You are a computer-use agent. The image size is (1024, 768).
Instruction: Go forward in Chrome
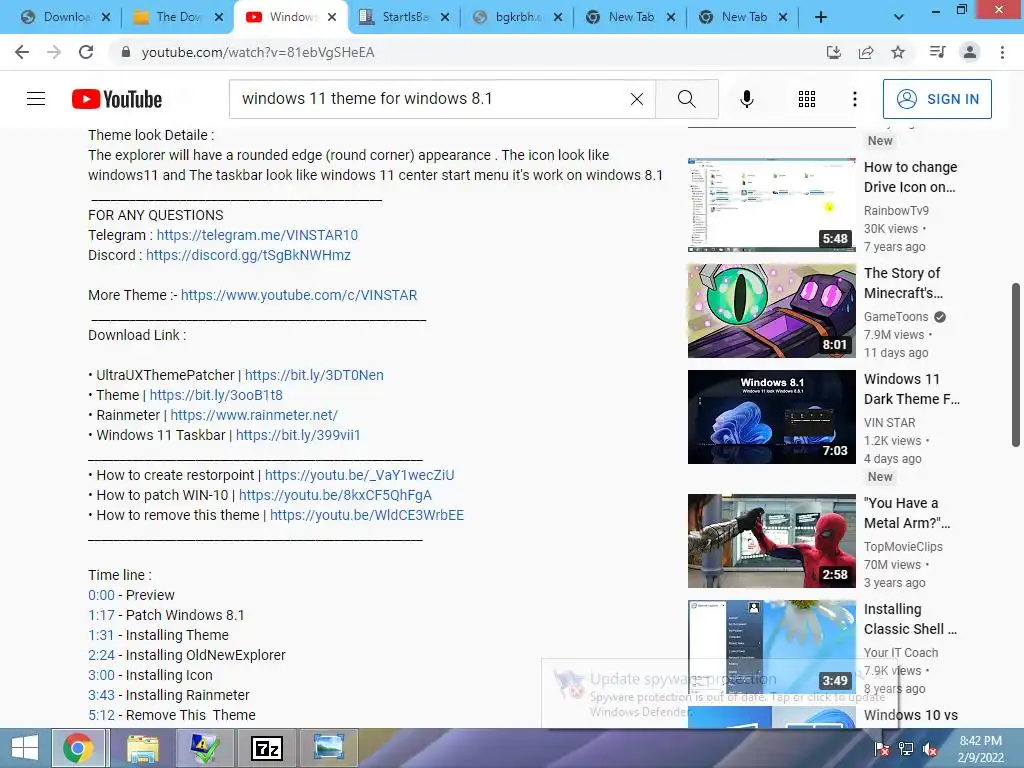54,52
